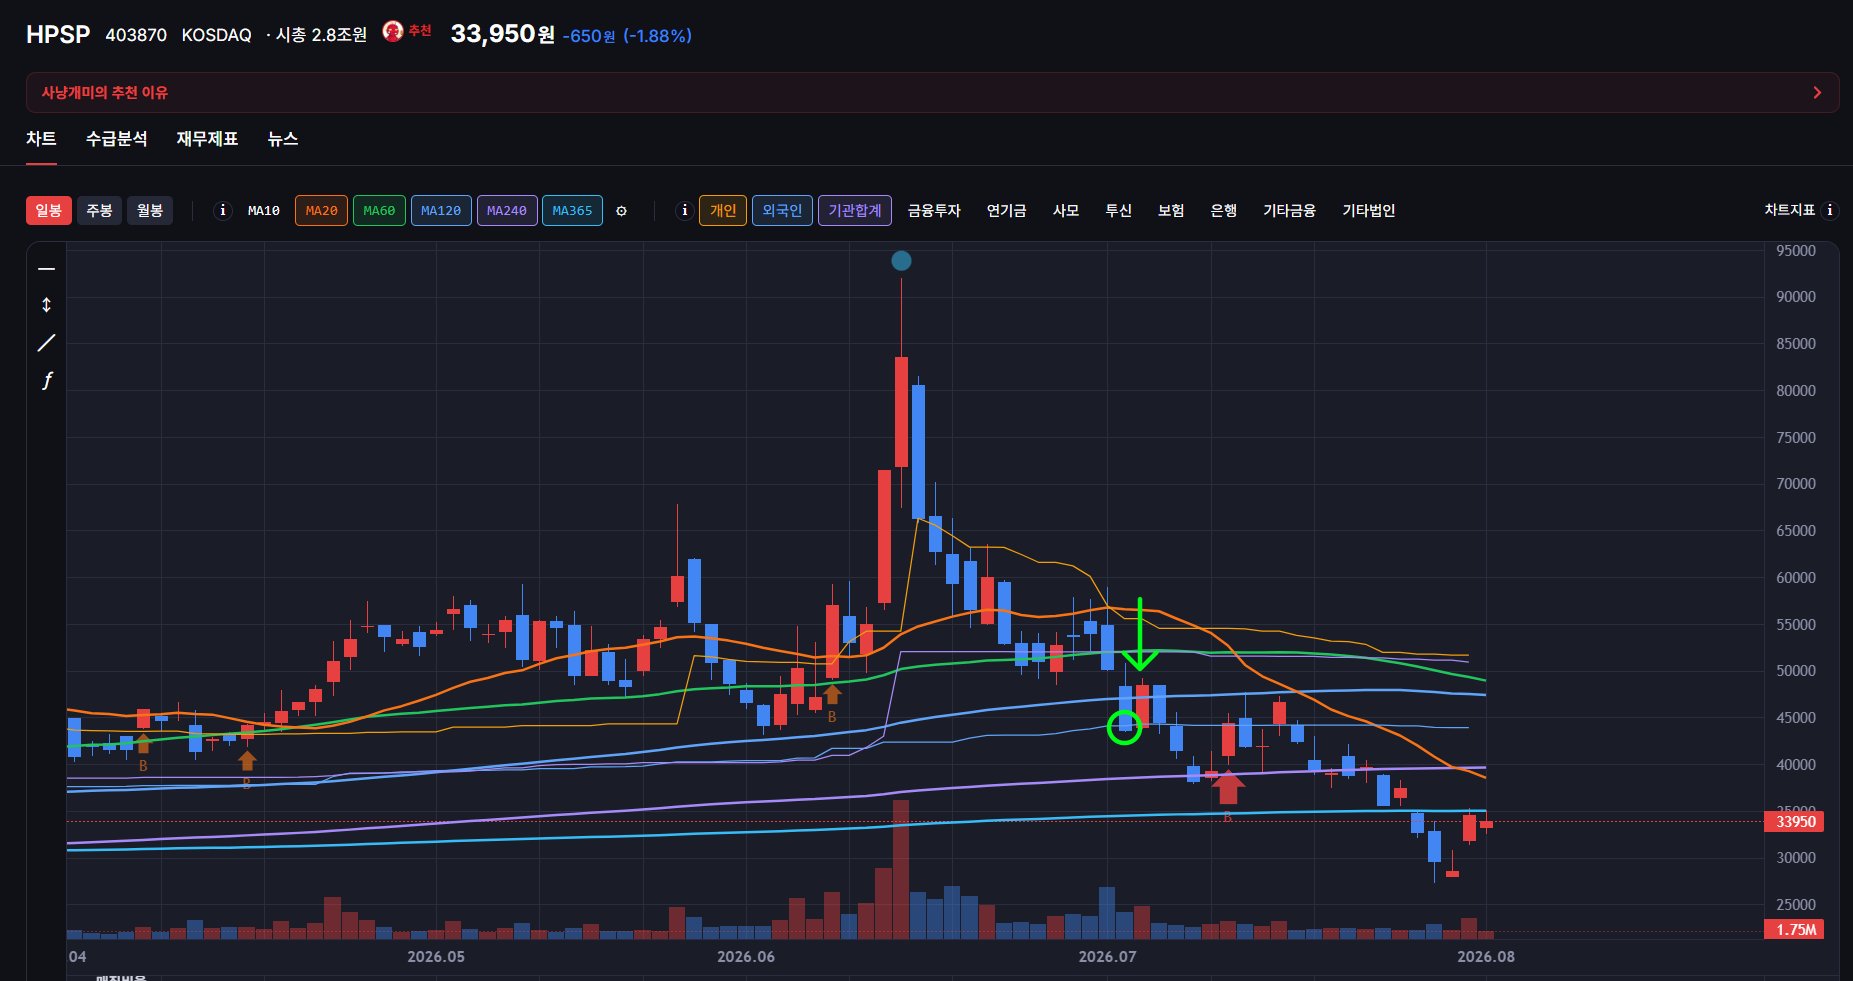Open moving average settings gear
This screenshot has height=981, width=1853.
pyautogui.click(x=621, y=211)
